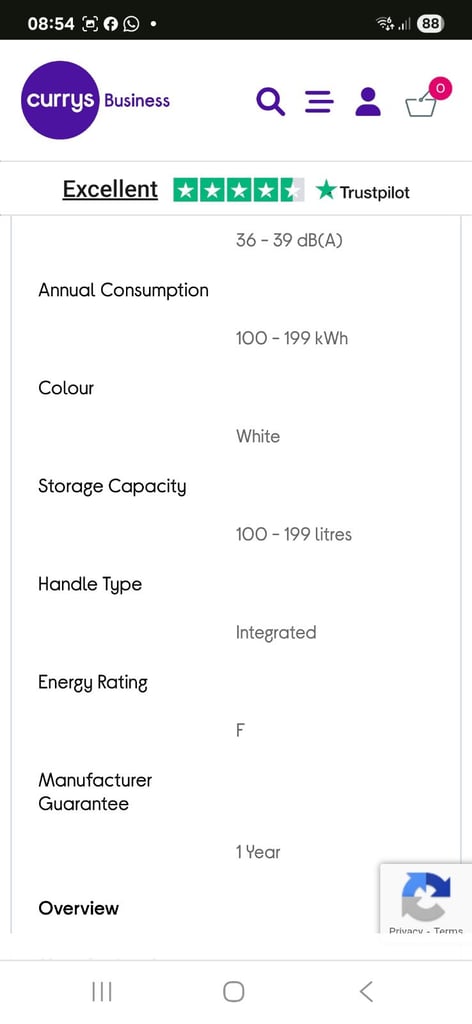Open the hamburger menu icon
Image resolution: width=472 pixels, height=1024 pixels.
pos(319,102)
